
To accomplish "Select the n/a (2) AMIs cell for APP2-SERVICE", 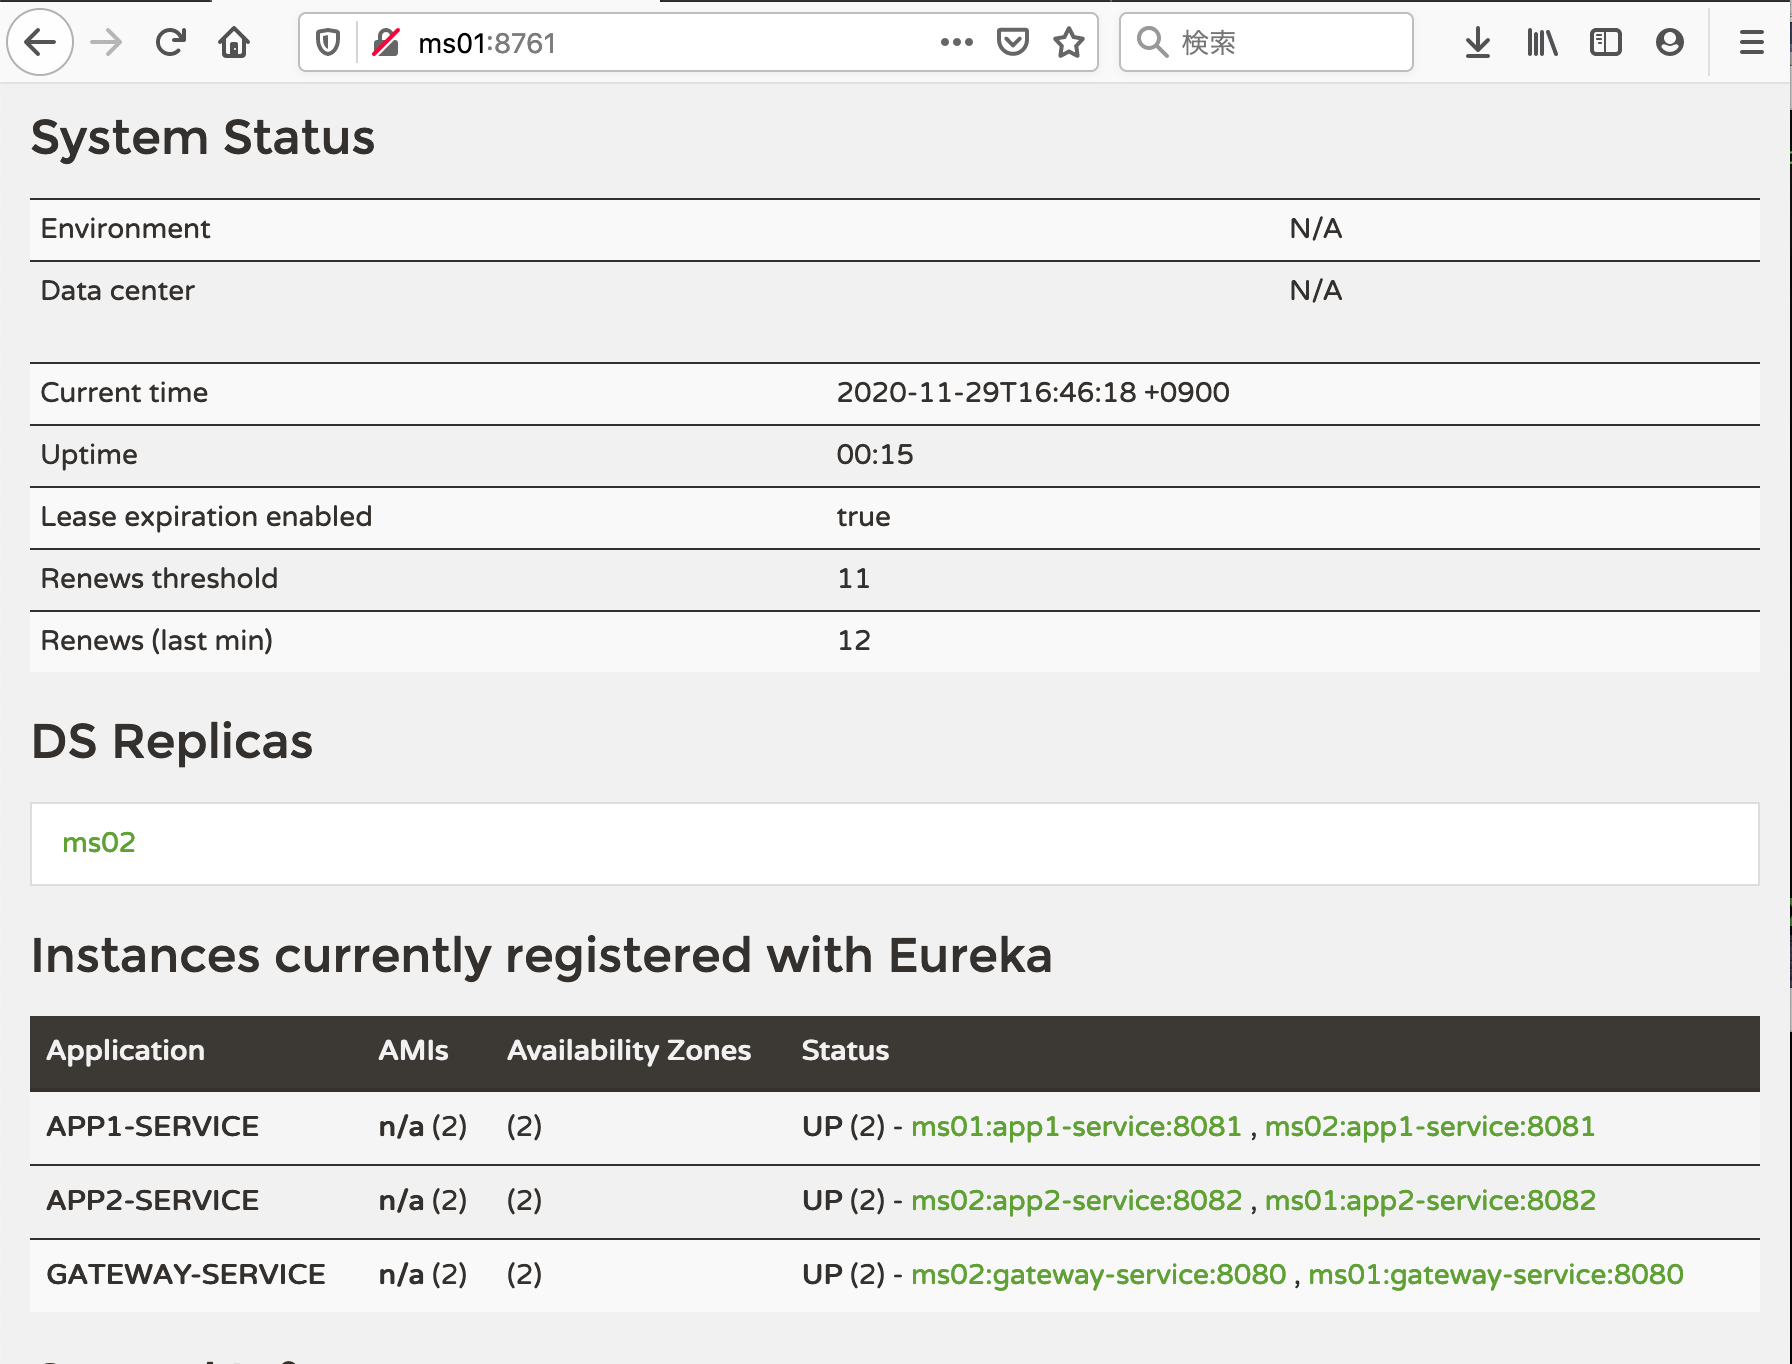I will 423,1200.
